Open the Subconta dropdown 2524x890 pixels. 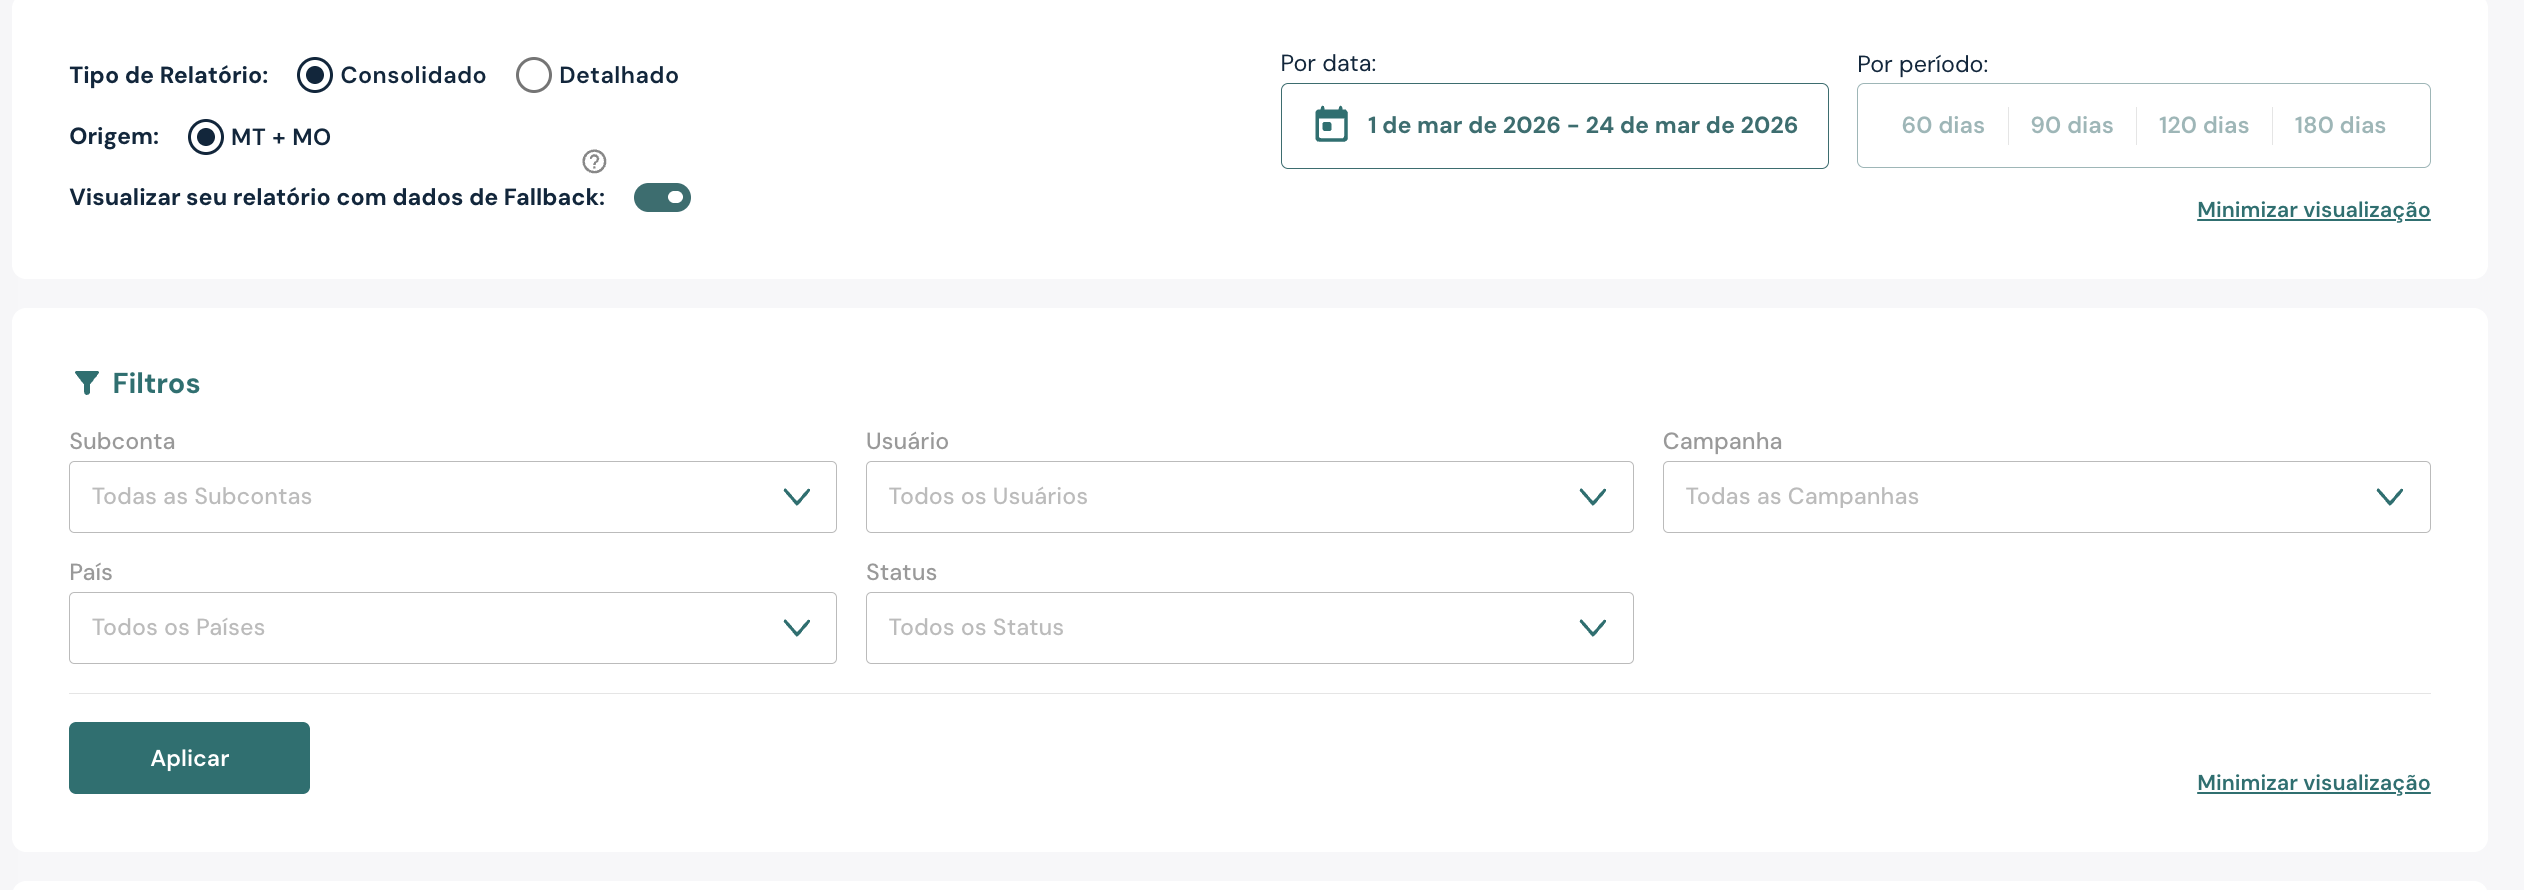pos(452,497)
